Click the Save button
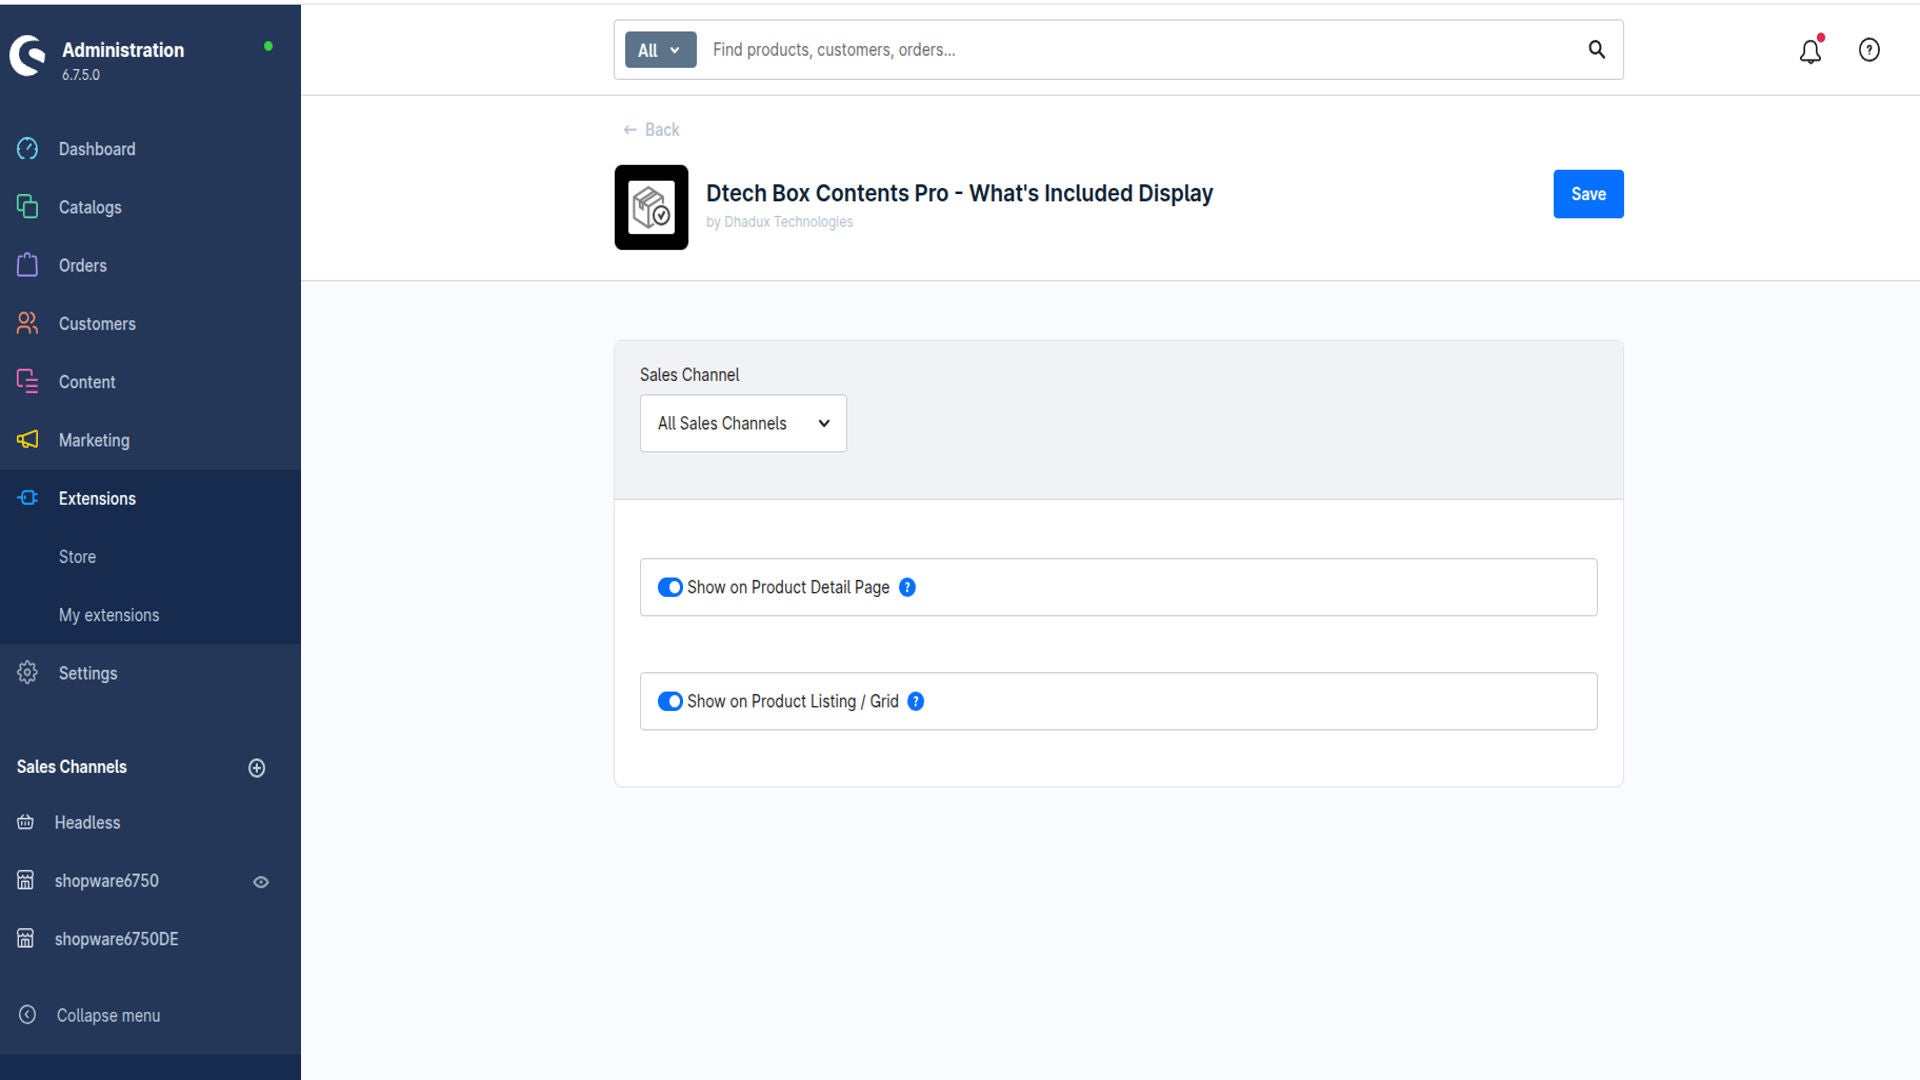 pyautogui.click(x=1588, y=194)
